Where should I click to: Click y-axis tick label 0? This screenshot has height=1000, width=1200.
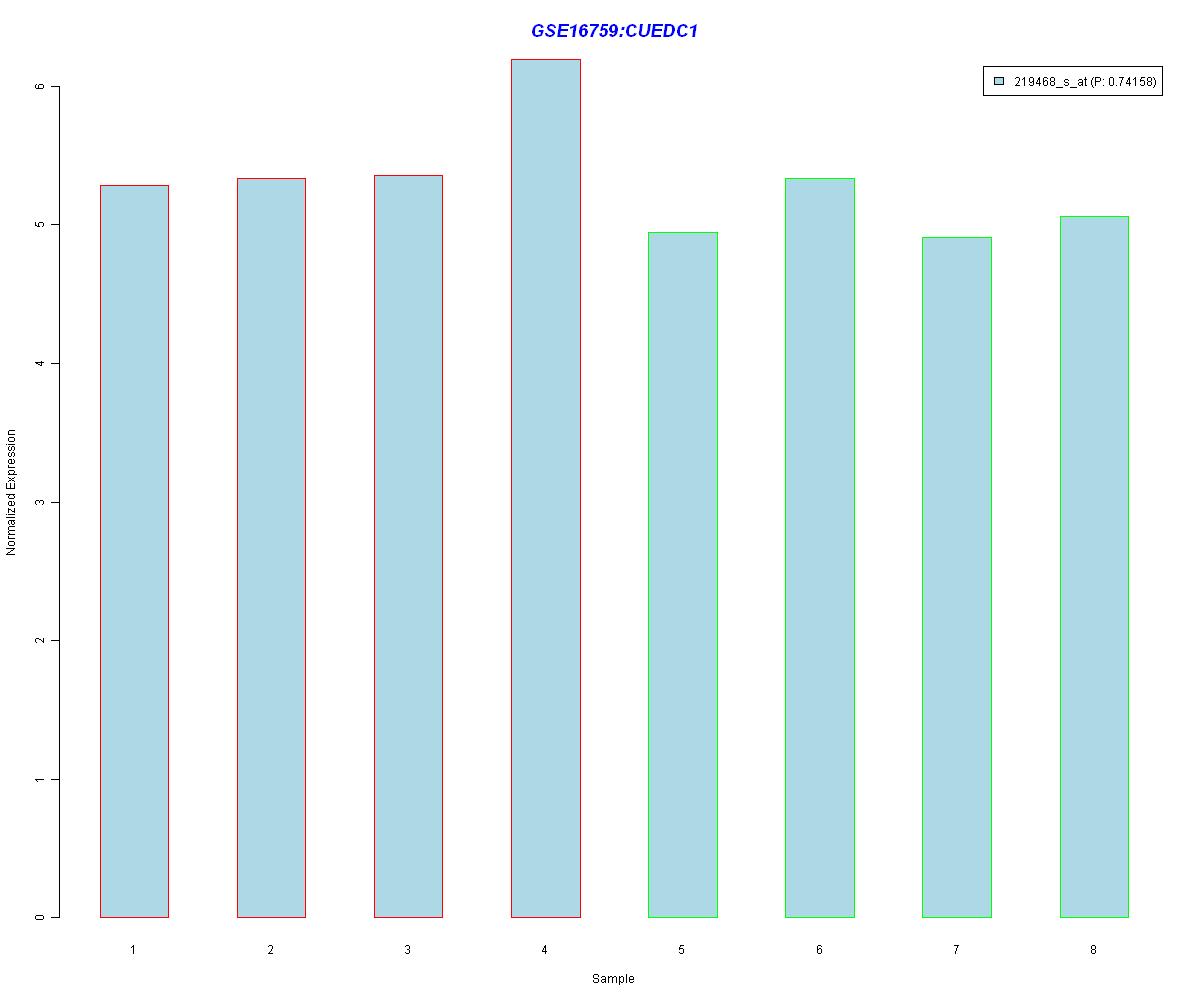click(x=39, y=917)
